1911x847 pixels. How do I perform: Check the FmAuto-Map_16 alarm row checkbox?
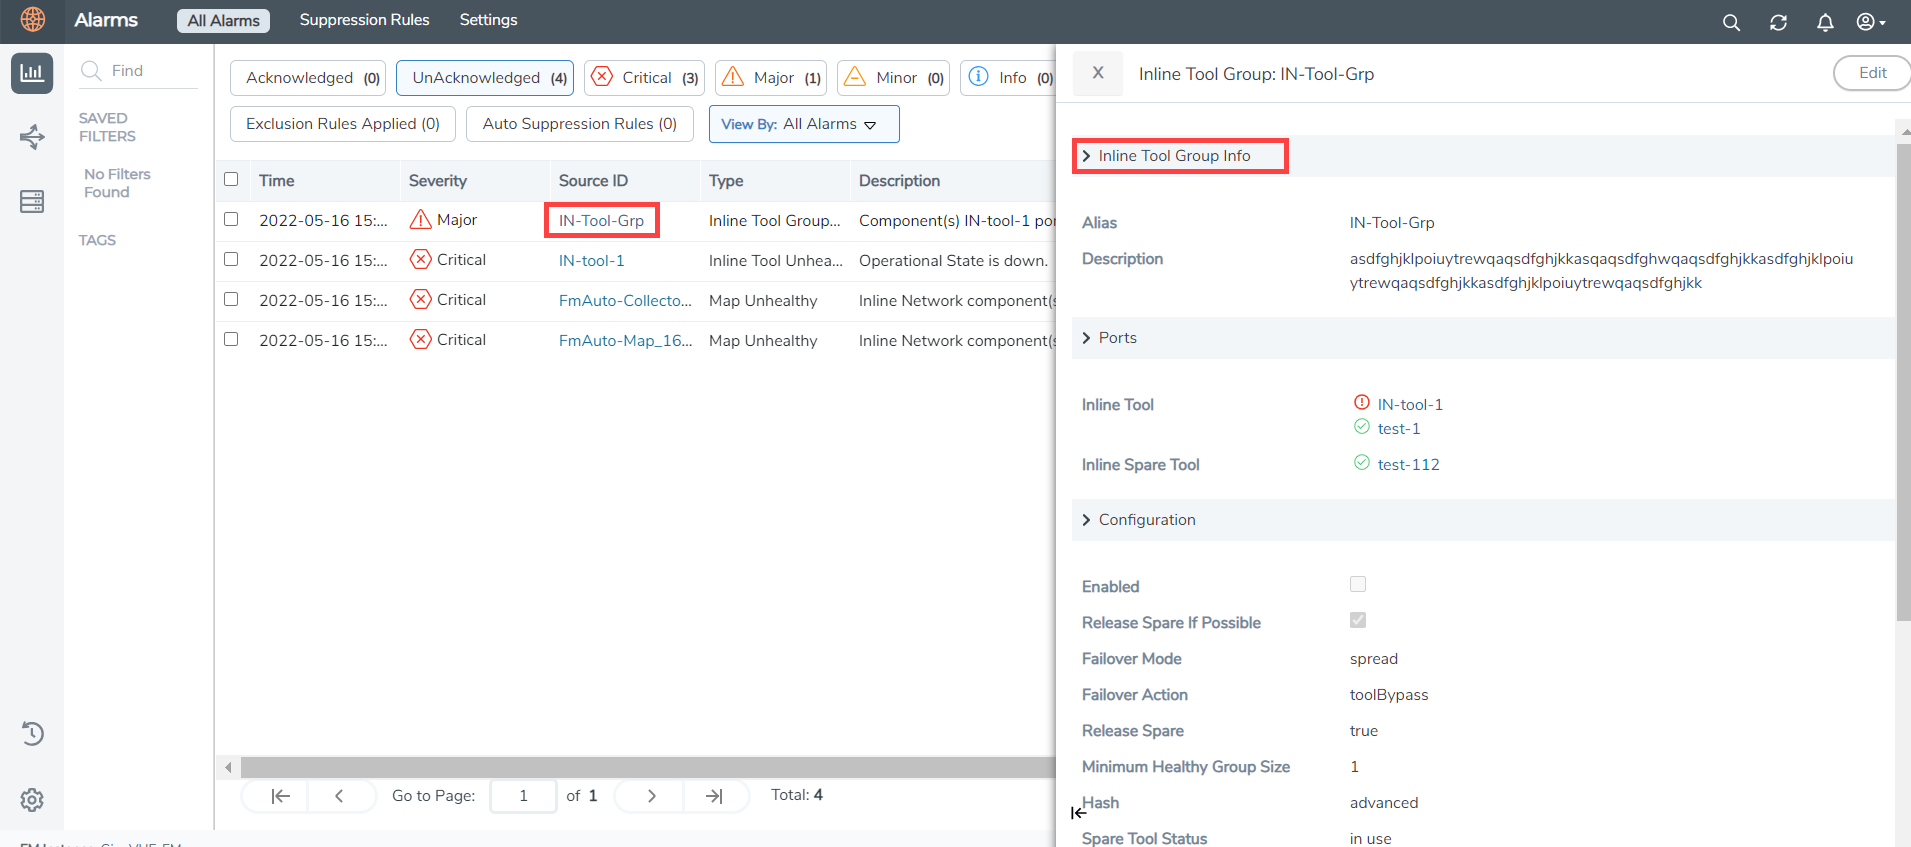coord(231,339)
